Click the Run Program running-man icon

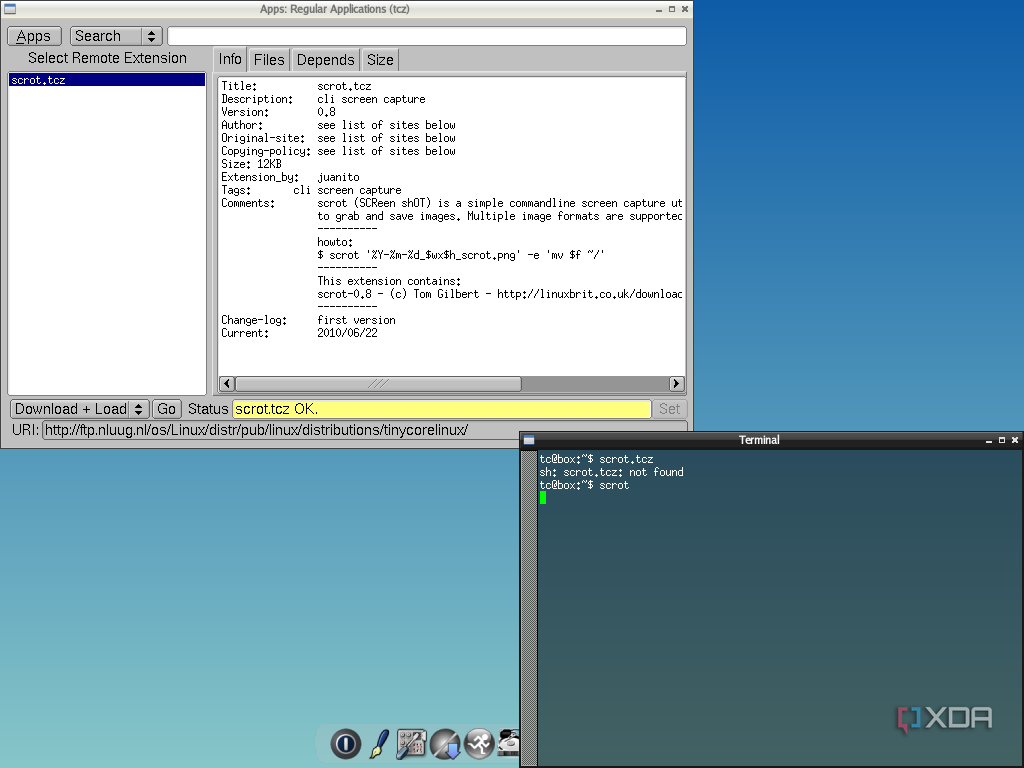[x=479, y=744]
